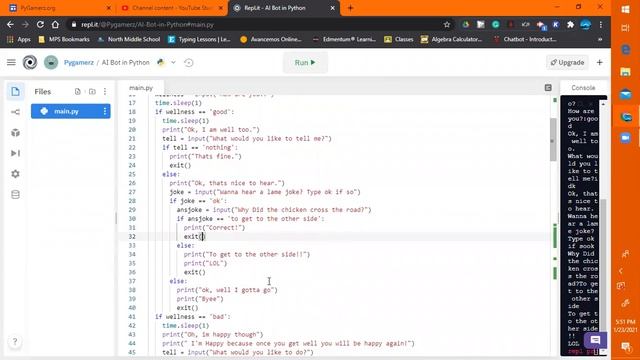Open Typing Lessons bookmark
The height and width of the screenshot is (360, 640).
pos(200,39)
